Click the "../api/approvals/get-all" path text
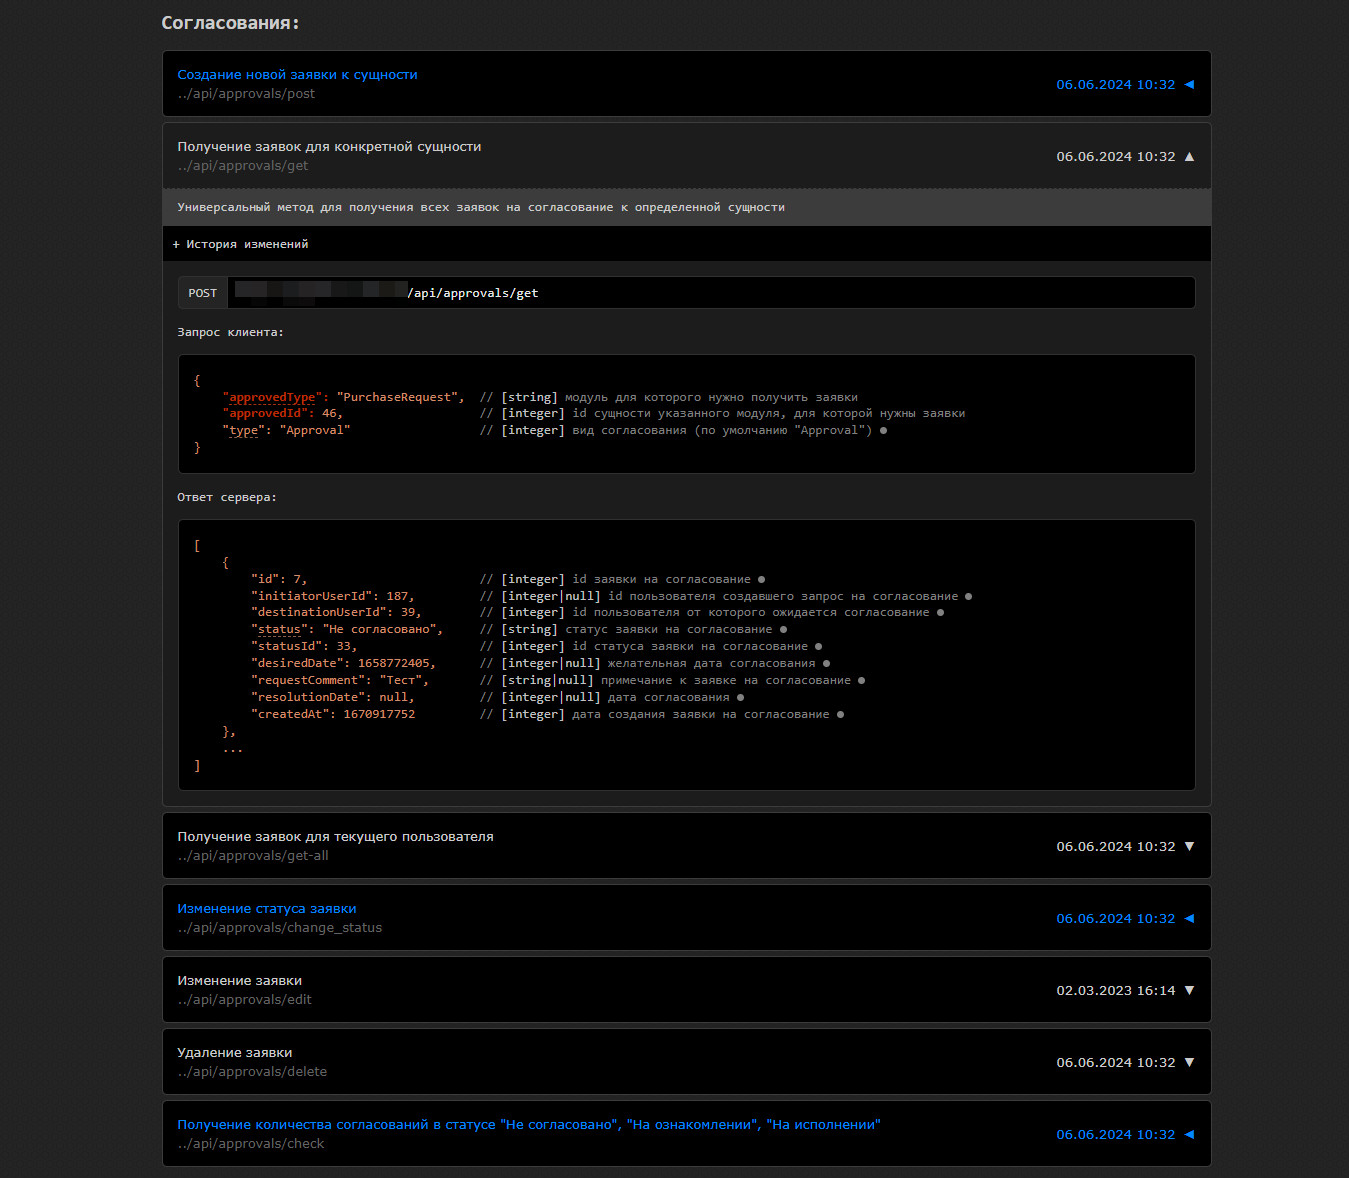The image size is (1349, 1178). pyautogui.click(x=253, y=856)
